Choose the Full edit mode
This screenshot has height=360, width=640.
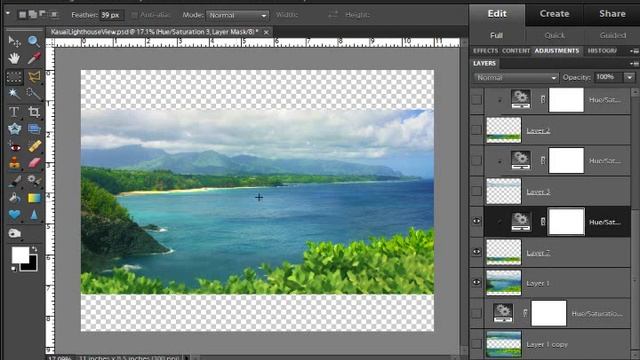point(496,36)
